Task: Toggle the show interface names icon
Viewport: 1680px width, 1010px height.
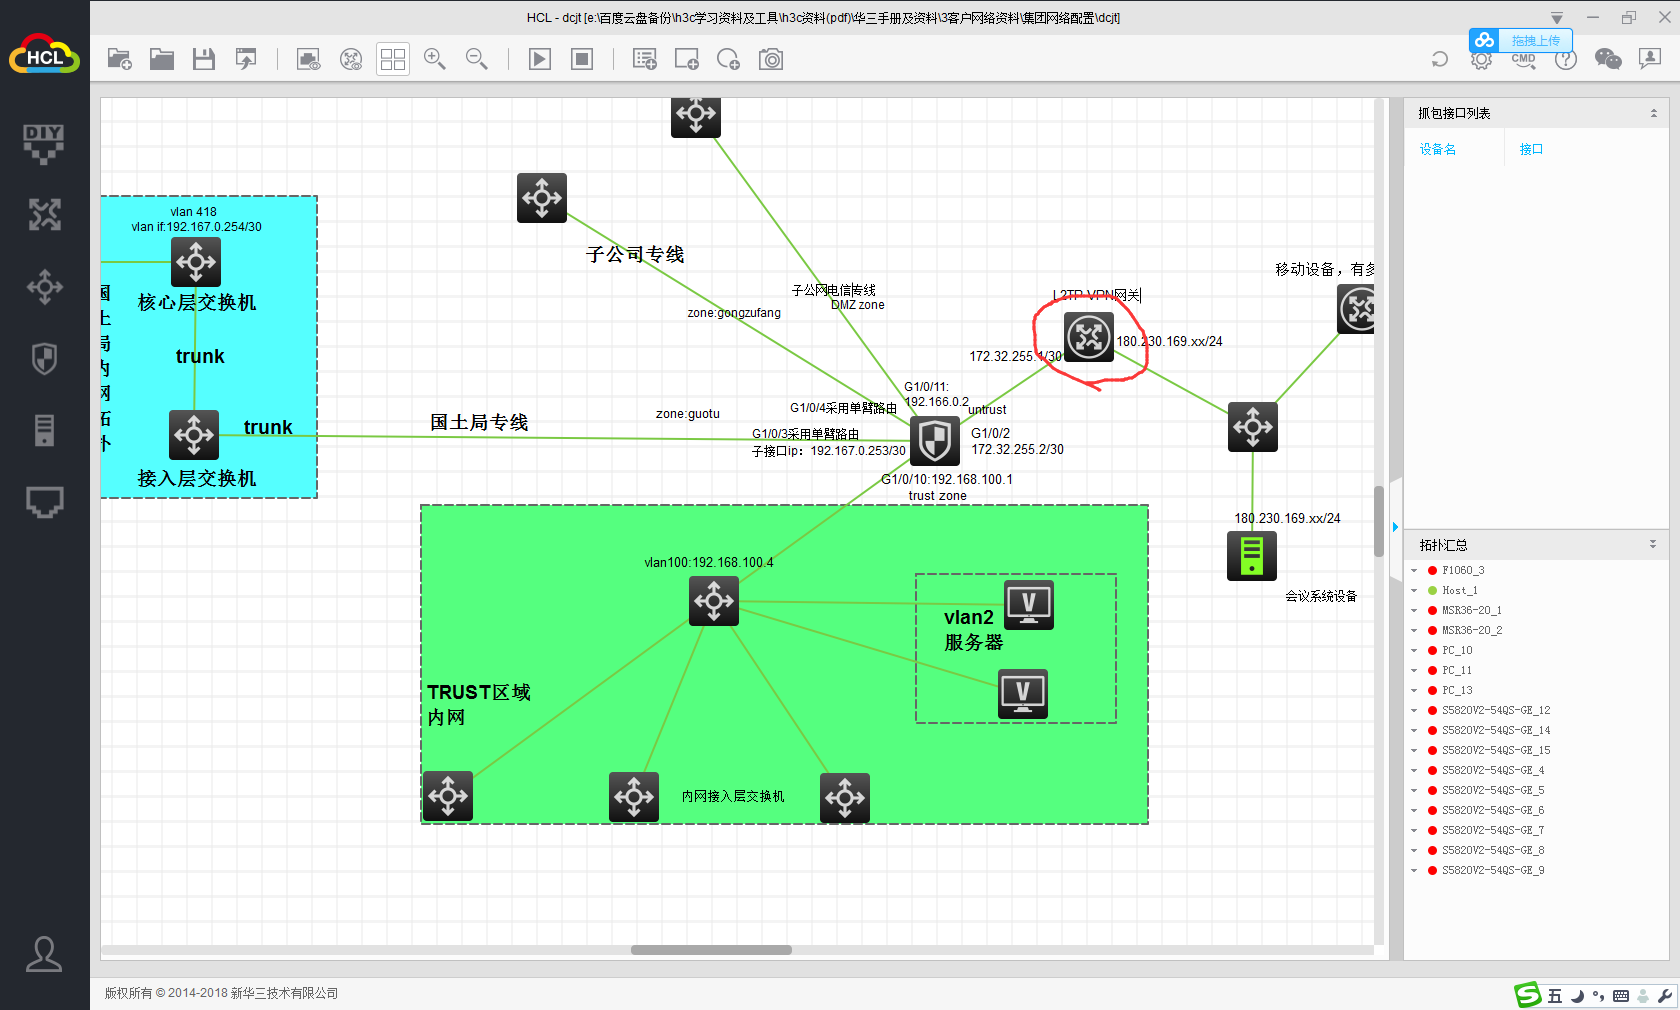Action: (309, 60)
